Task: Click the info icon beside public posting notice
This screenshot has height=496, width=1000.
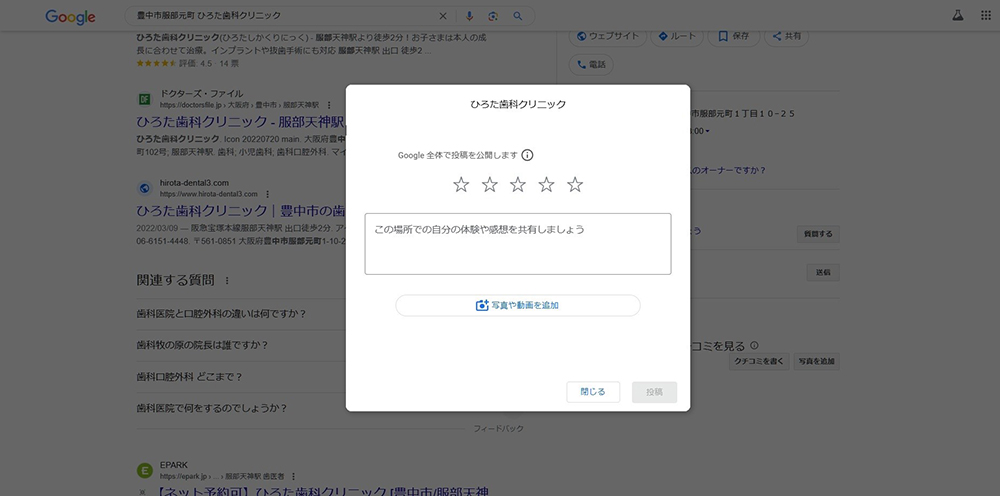Action: [527, 155]
